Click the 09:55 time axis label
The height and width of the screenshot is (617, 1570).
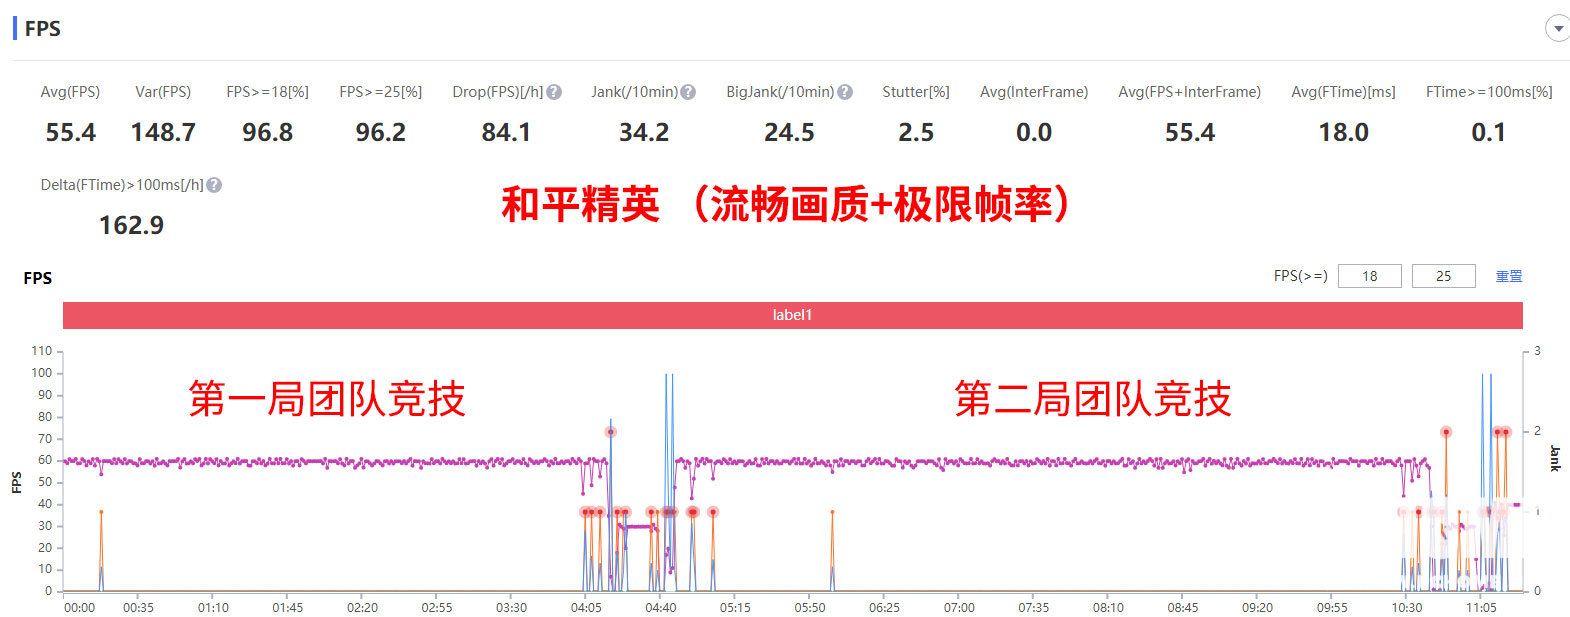(x=1332, y=607)
